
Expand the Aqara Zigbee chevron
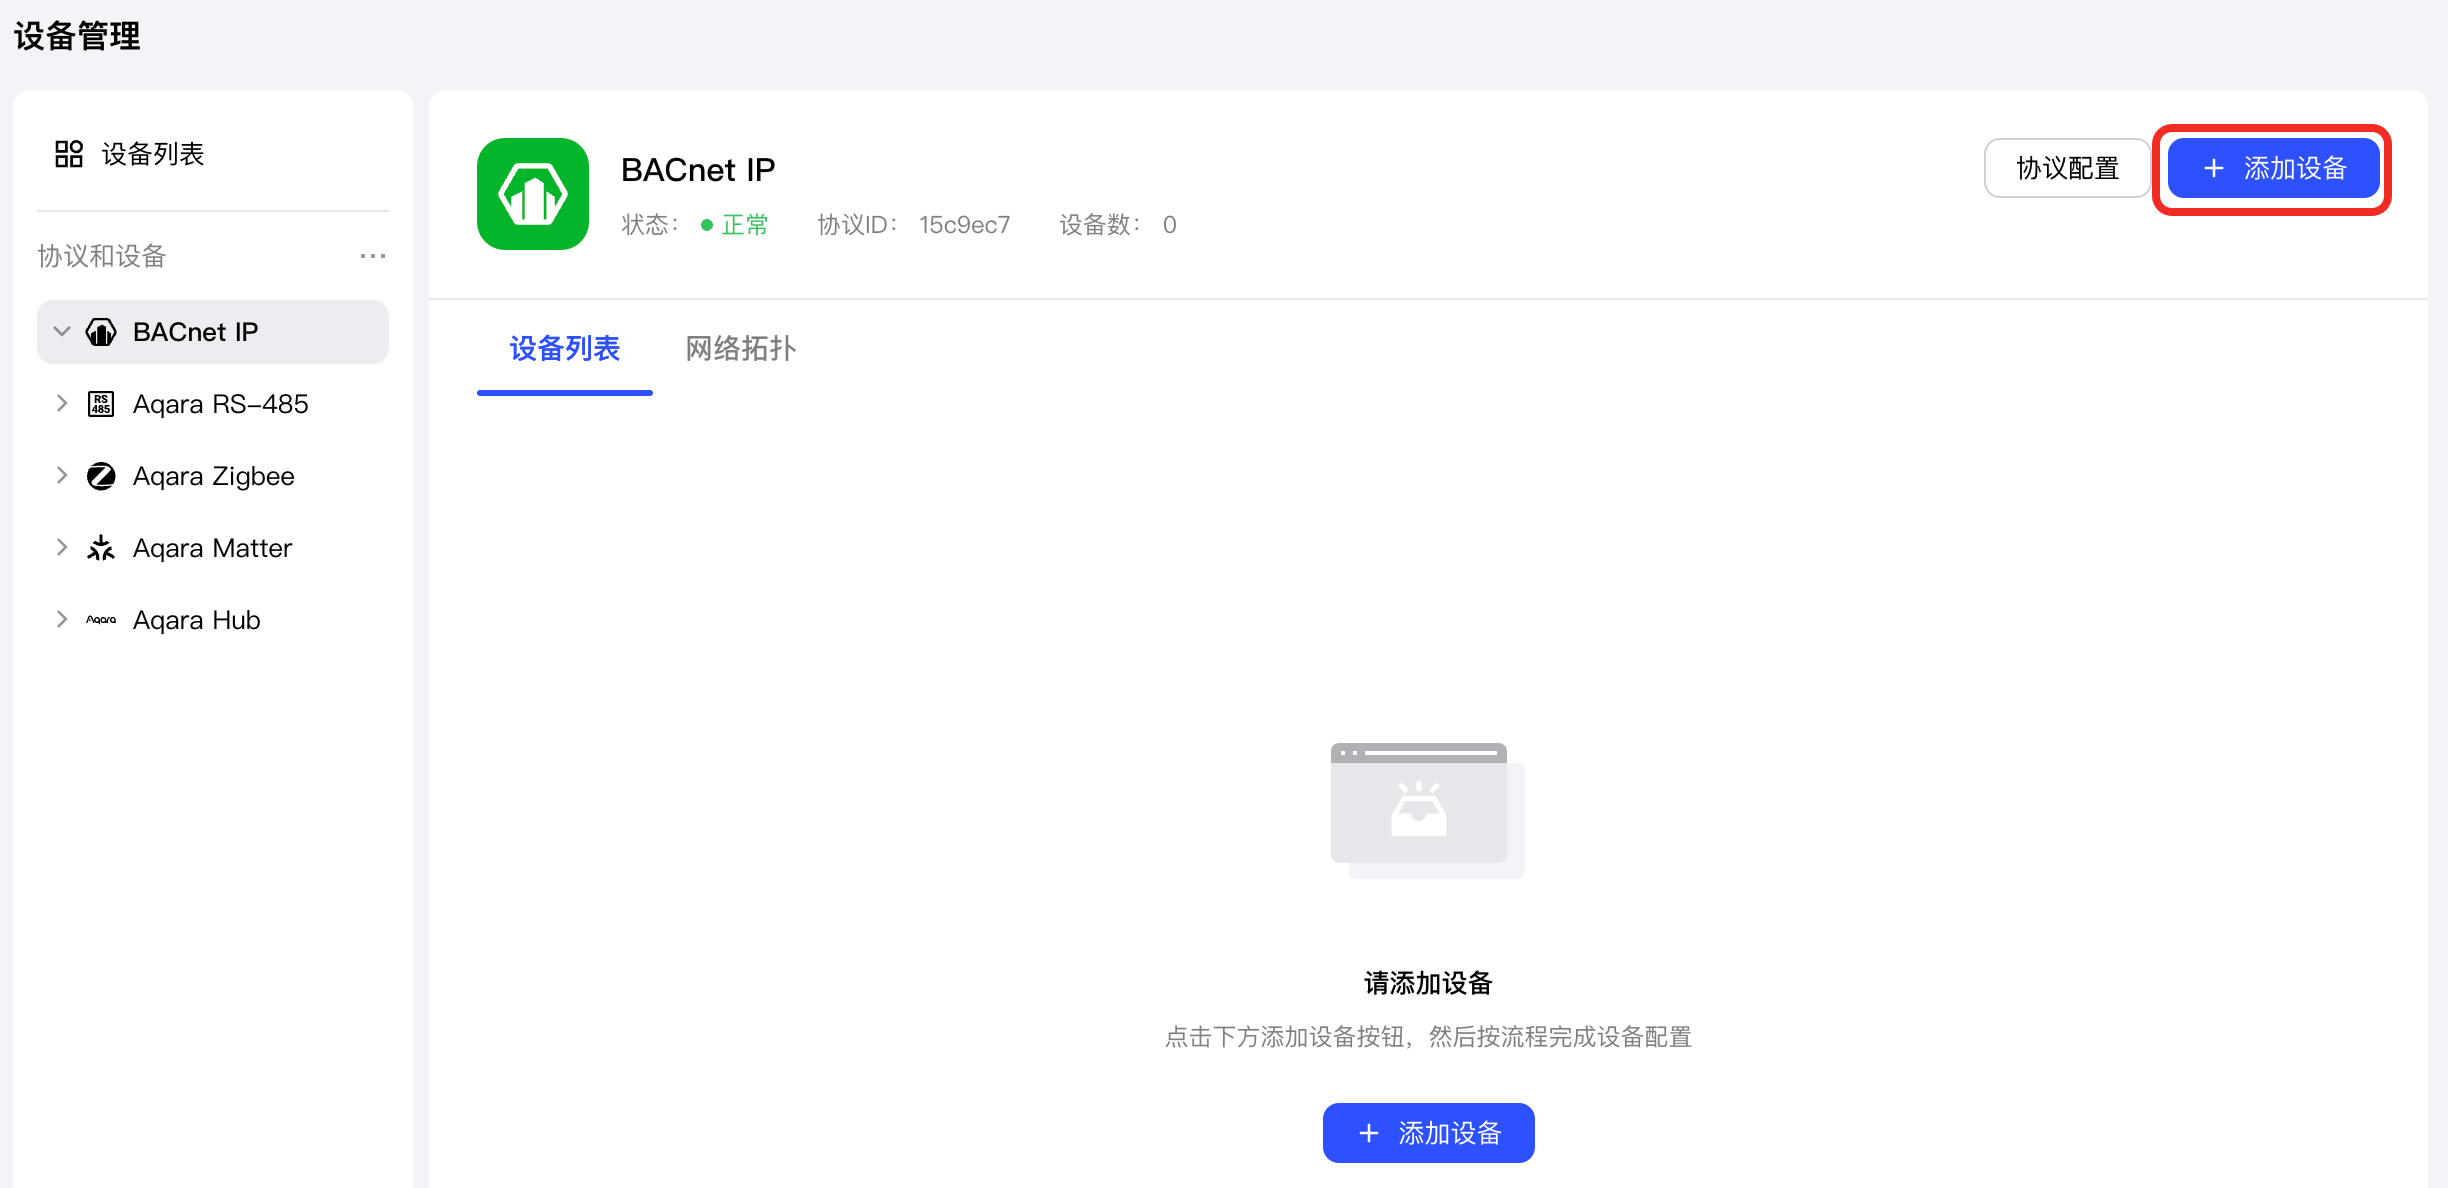[x=62, y=476]
